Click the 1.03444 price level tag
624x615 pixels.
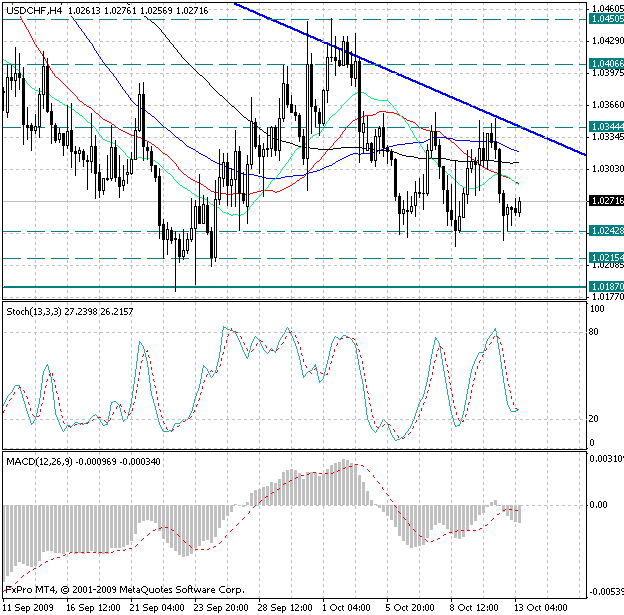coord(606,127)
